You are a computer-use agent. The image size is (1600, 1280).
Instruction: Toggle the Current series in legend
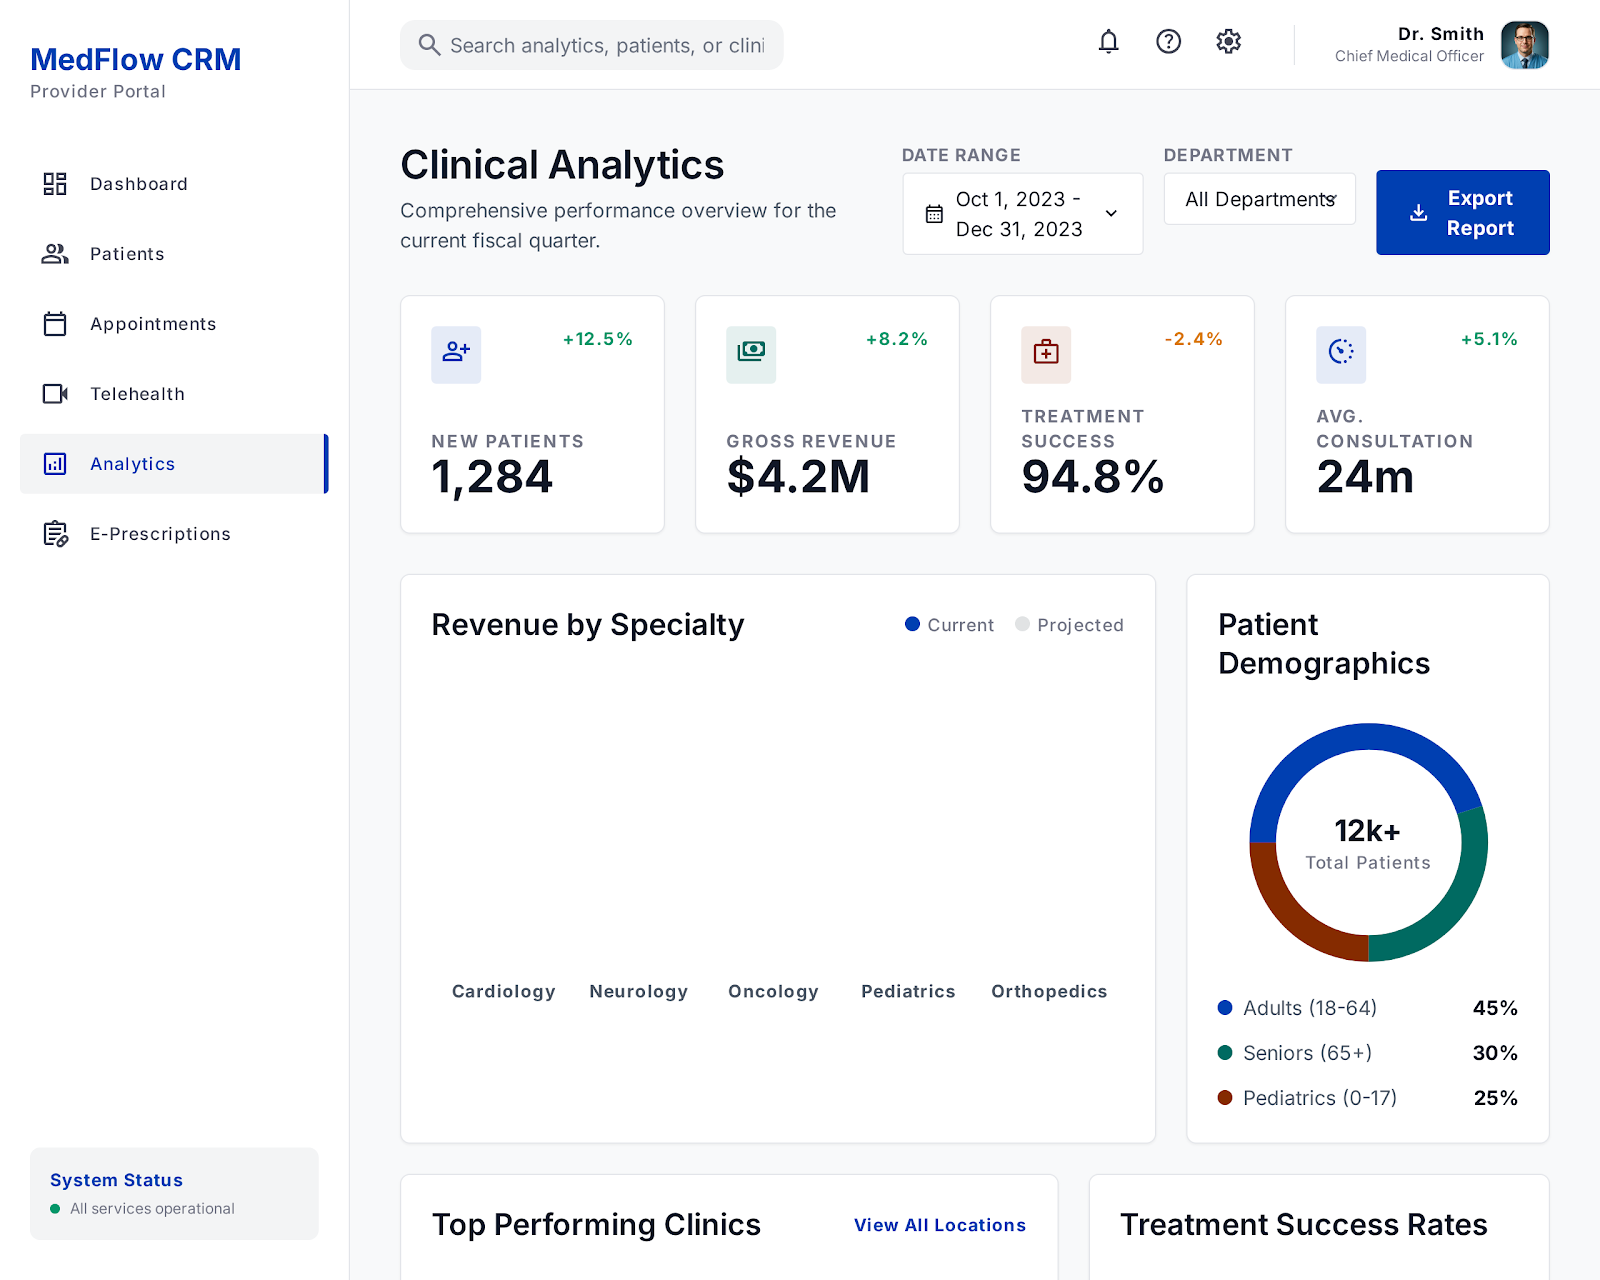pos(949,625)
